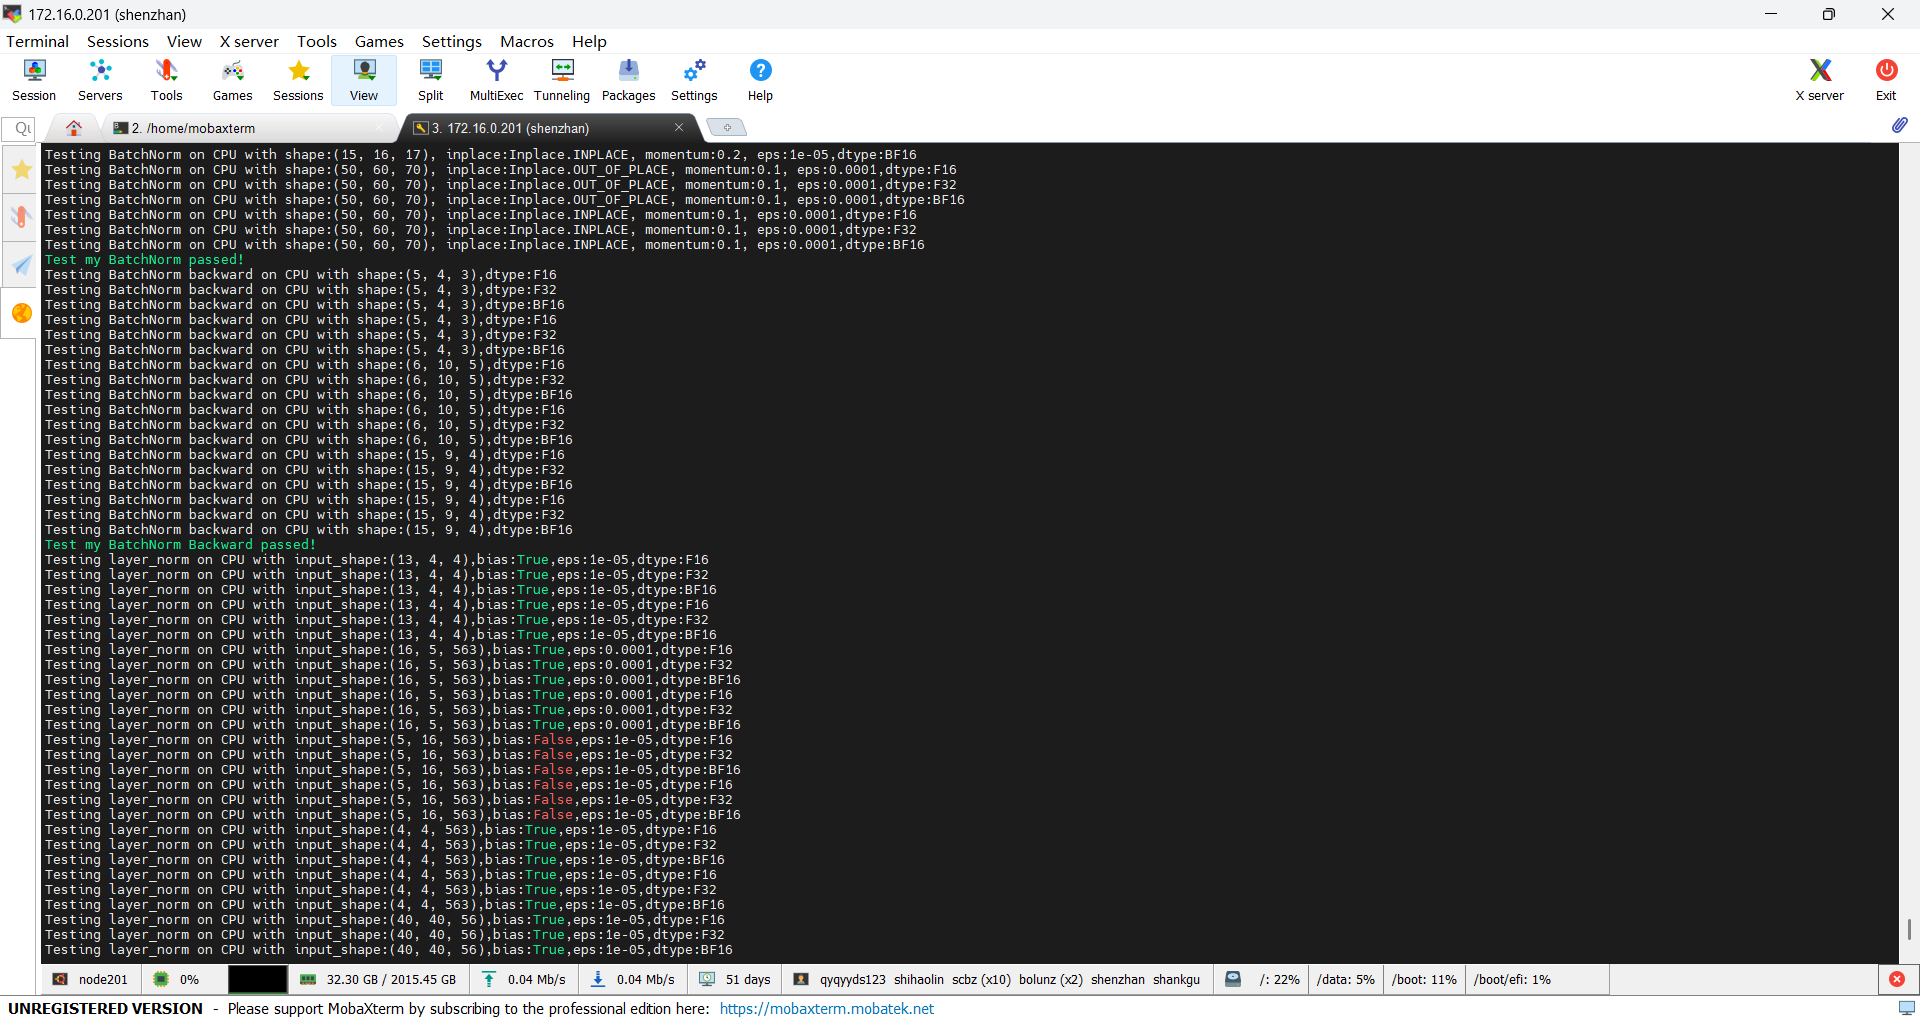Open the sidebar Tools icon
The height and width of the screenshot is (1020, 1920).
(21, 217)
